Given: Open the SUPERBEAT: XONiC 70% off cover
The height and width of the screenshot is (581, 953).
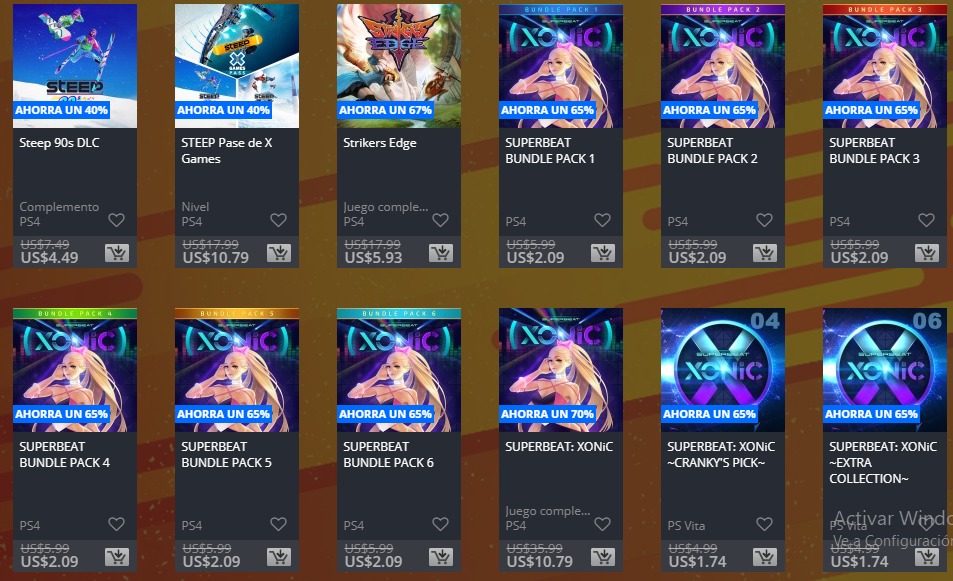Looking at the screenshot, I should coord(561,370).
